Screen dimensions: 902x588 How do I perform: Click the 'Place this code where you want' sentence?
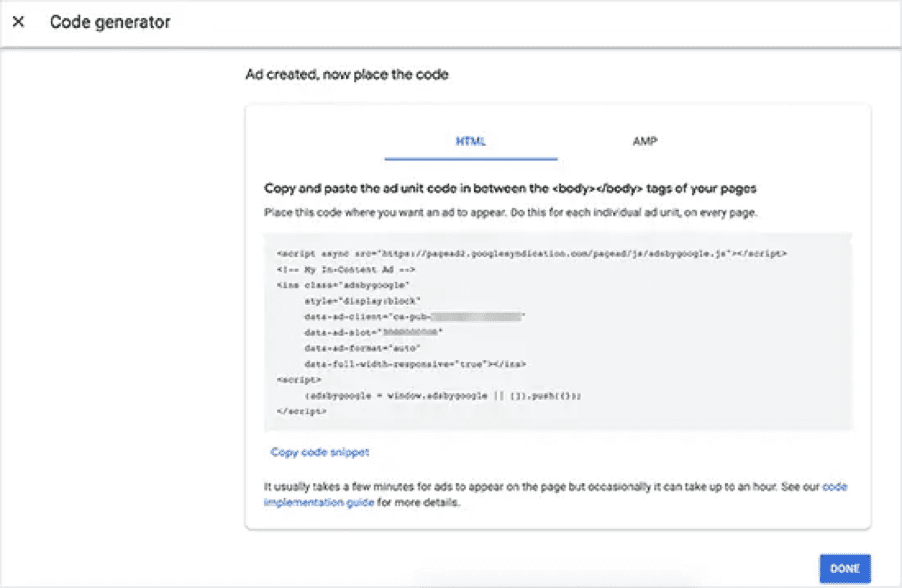[x=511, y=212]
